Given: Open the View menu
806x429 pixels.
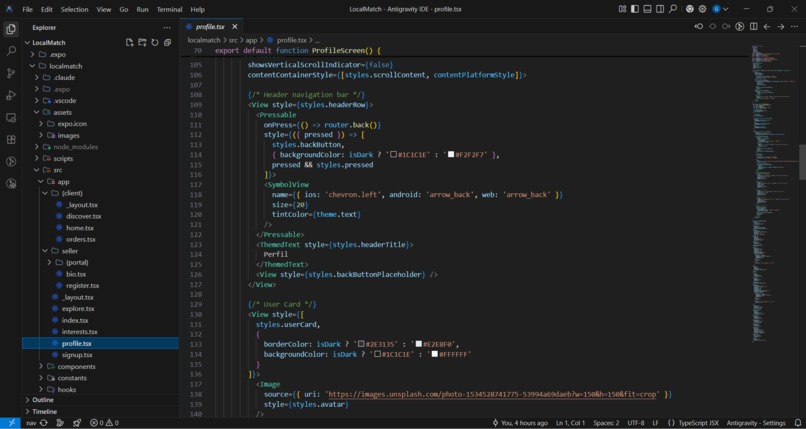Looking at the screenshot, I should (x=104, y=9).
